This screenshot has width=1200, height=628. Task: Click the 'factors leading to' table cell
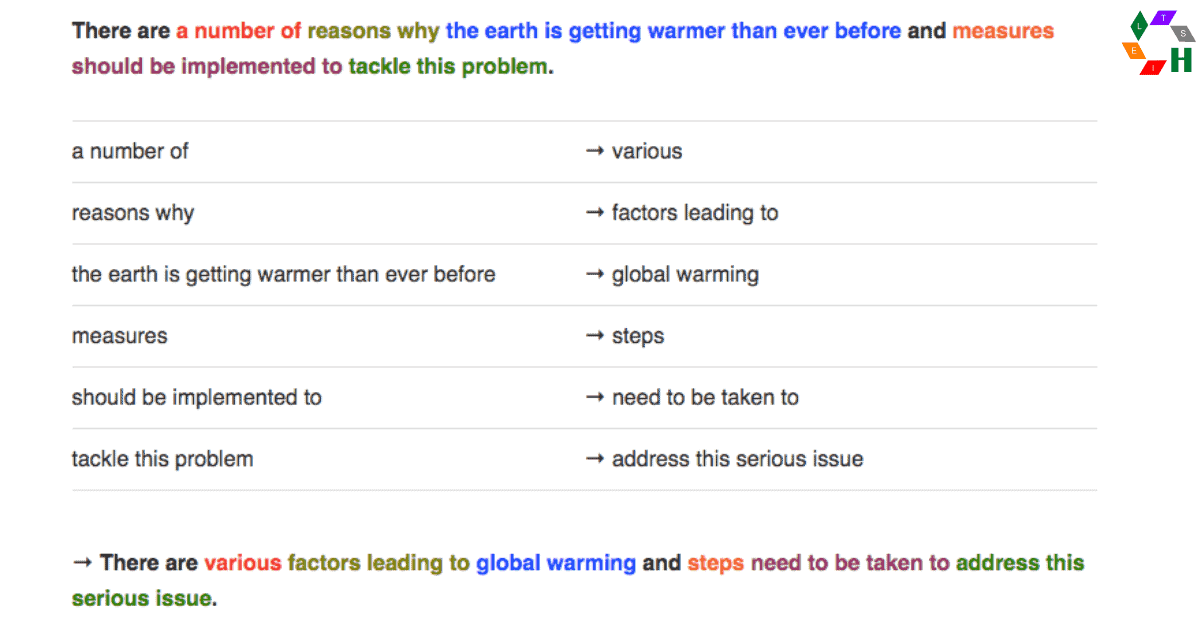(695, 213)
